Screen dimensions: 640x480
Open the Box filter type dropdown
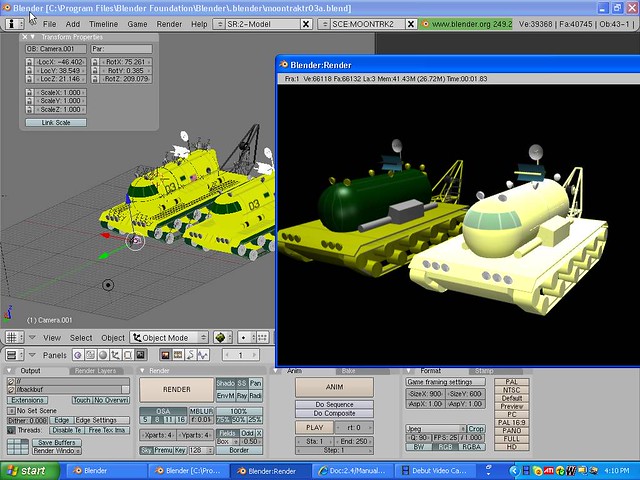pyautogui.click(x=227, y=442)
